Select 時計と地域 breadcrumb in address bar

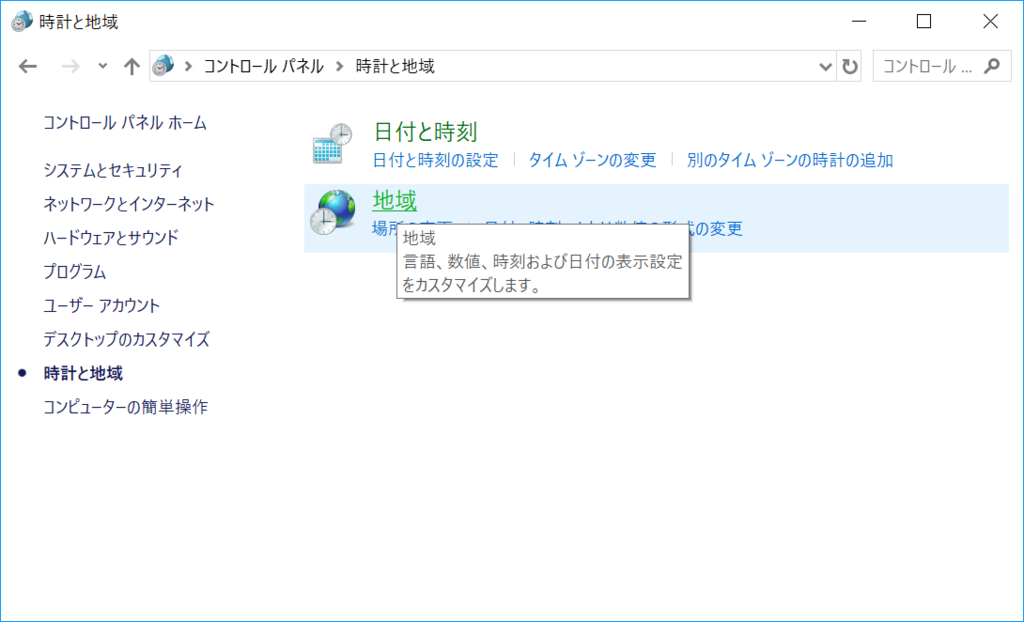pyautogui.click(x=395, y=66)
